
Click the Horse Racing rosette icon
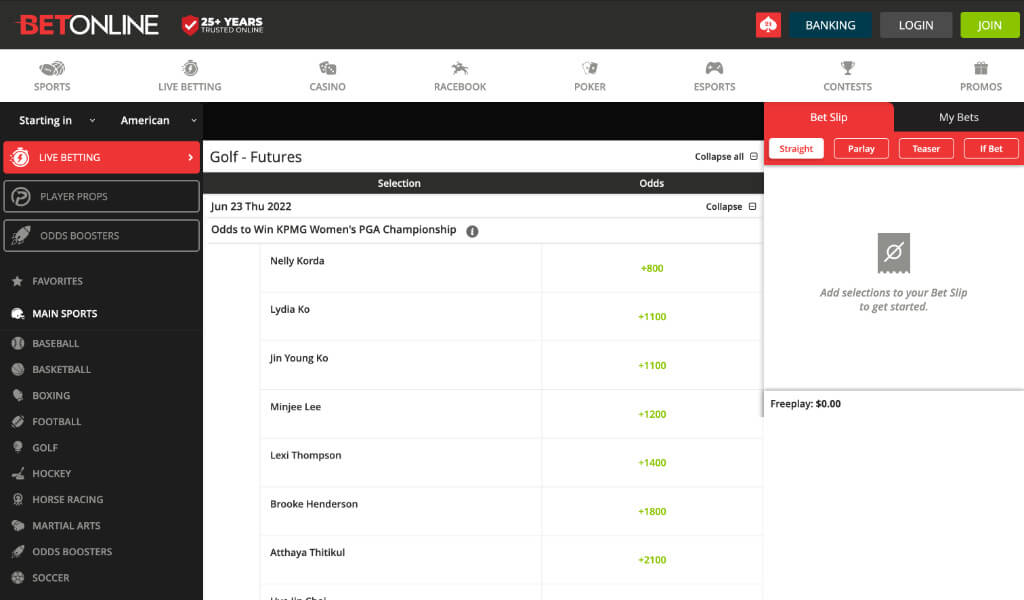coord(18,499)
